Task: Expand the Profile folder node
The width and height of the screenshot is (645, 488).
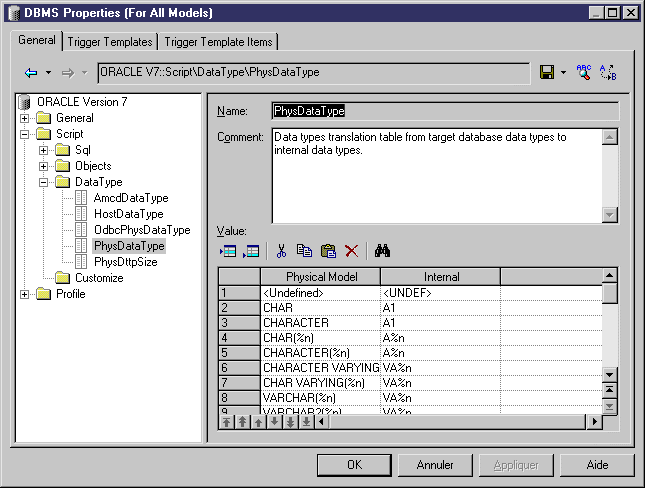Action: [25, 294]
